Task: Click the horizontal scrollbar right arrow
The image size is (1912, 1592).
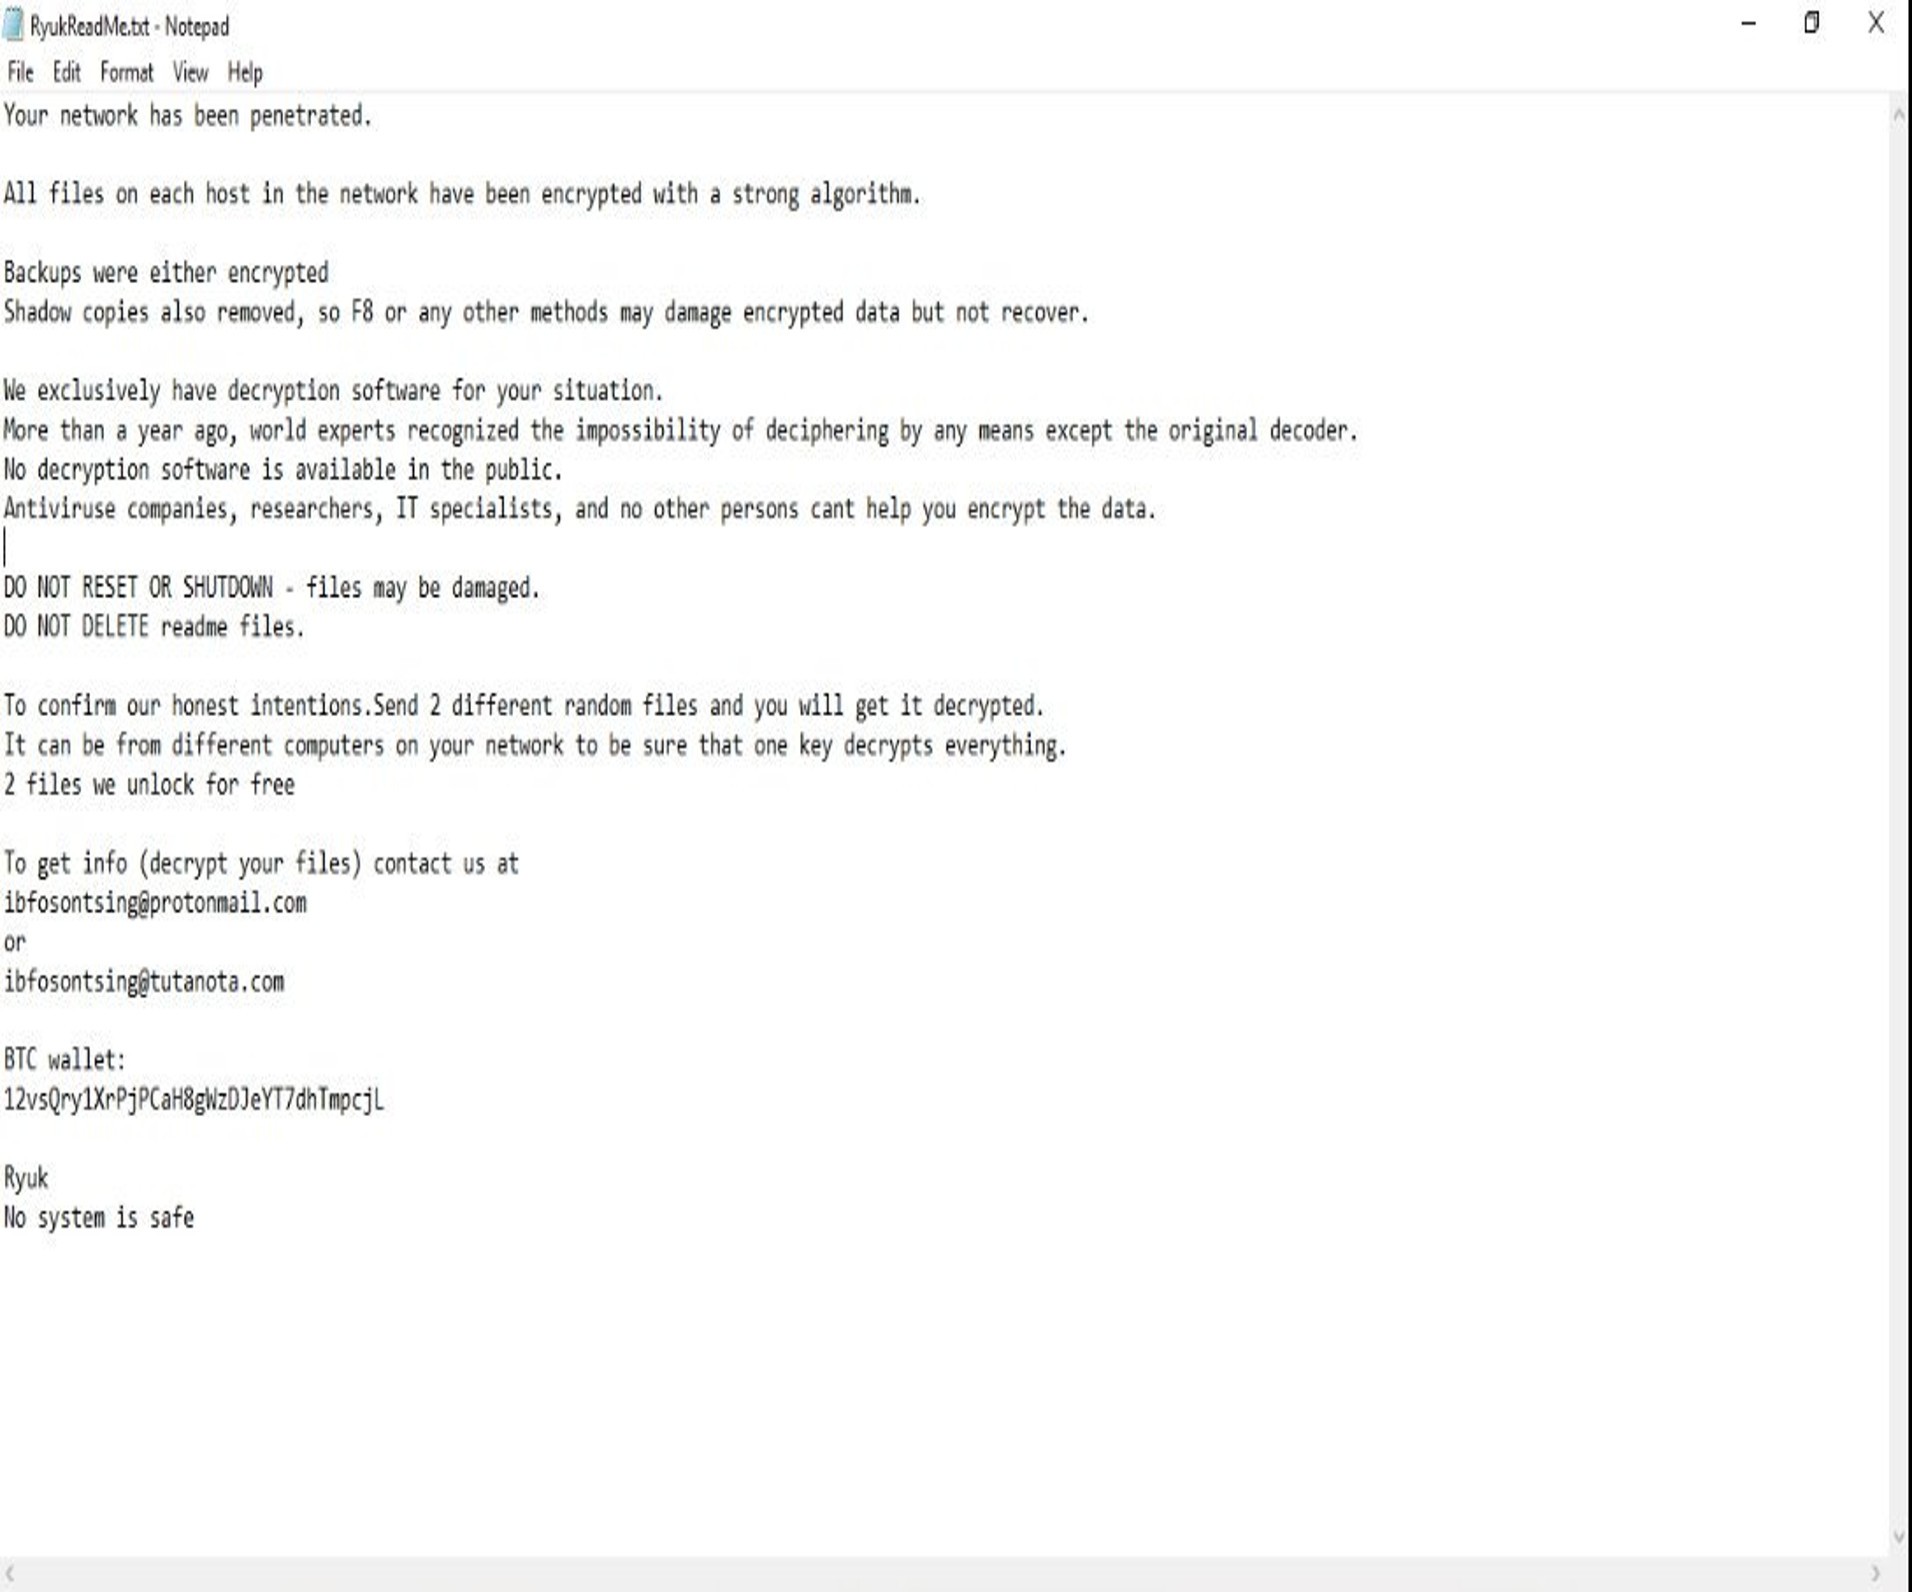Action: click(1875, 1573)
